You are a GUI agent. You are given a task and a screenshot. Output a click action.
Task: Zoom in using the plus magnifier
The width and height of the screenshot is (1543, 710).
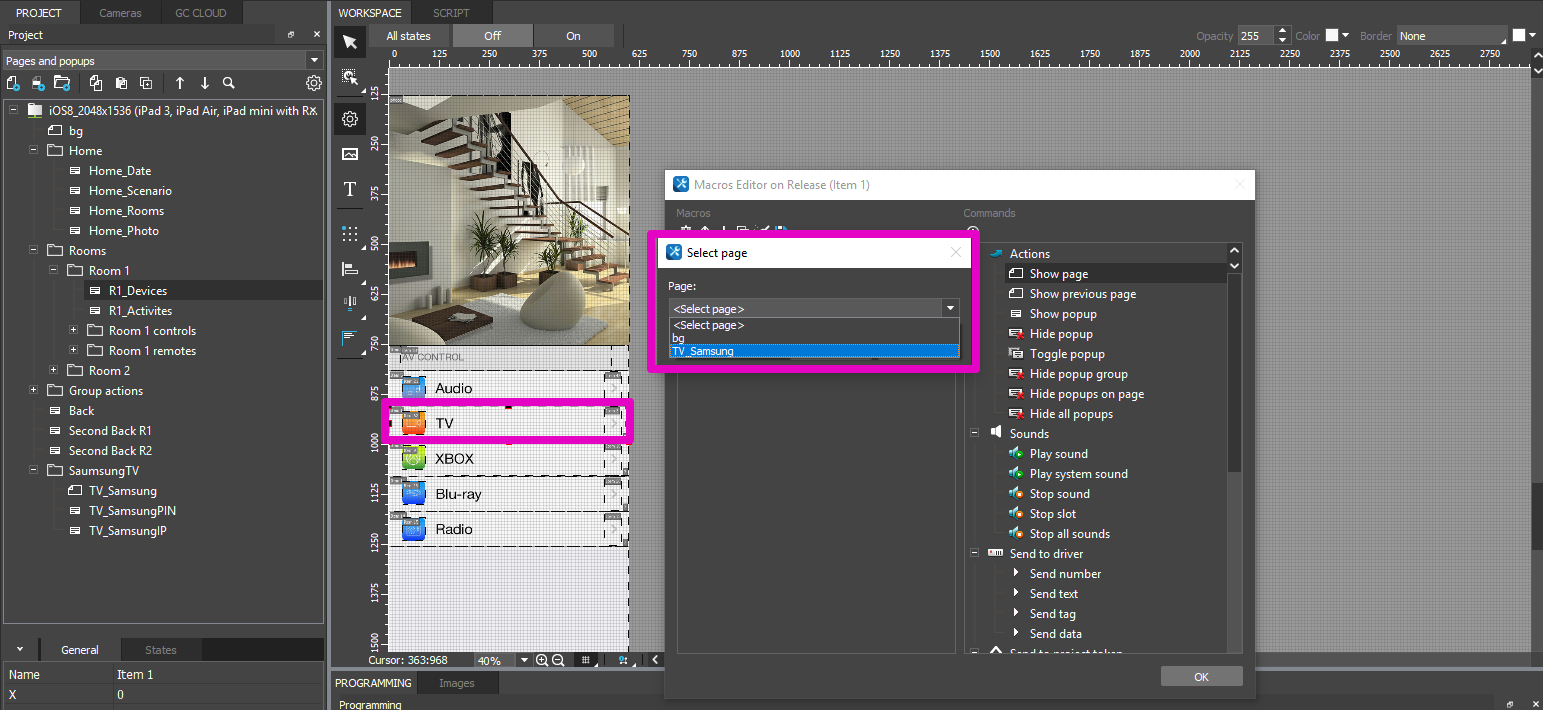[x=542, y=661]
